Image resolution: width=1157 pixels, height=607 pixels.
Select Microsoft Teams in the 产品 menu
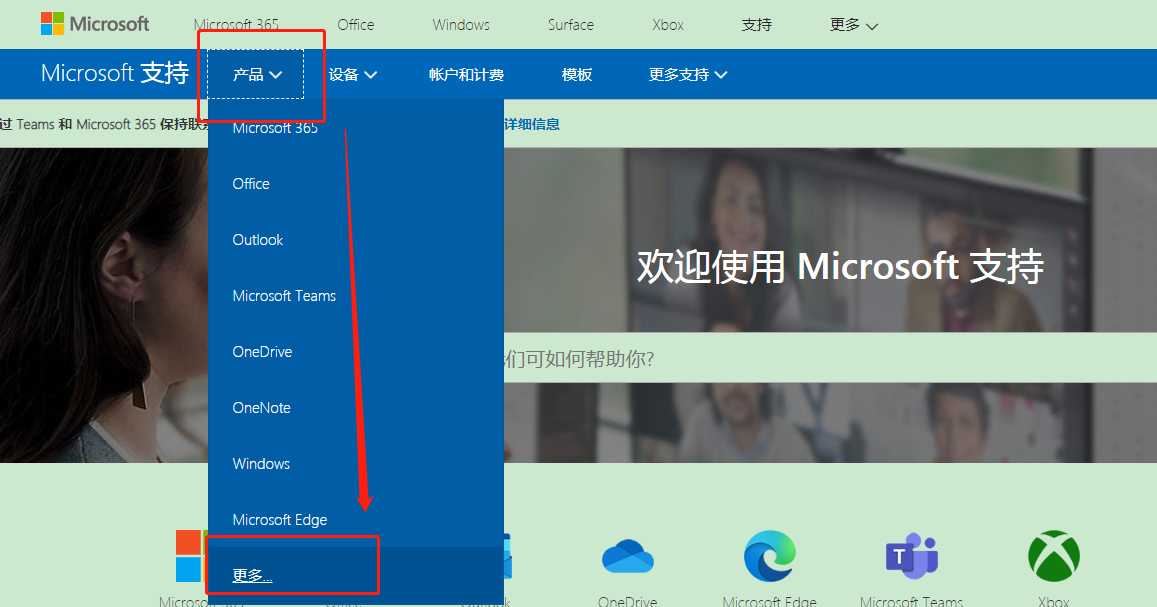(x=284, y=296)
